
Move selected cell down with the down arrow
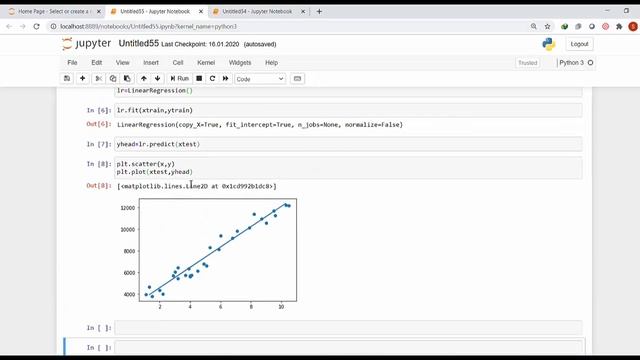click(158, 78)
